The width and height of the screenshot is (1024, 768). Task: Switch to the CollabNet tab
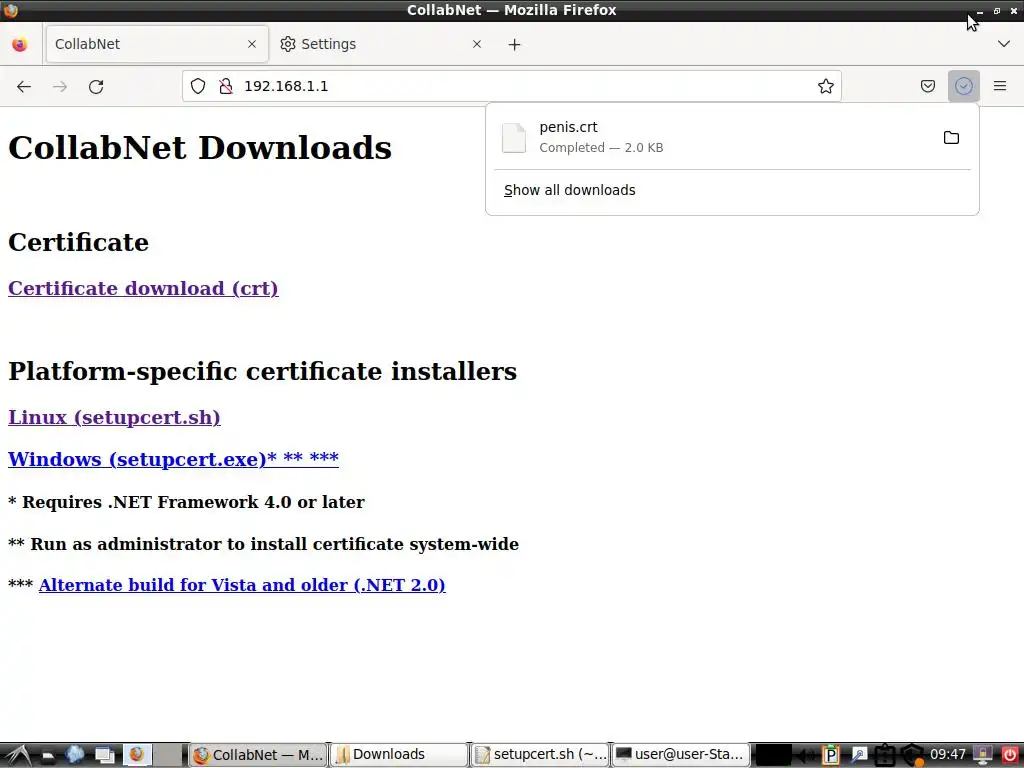coord(157,44)
